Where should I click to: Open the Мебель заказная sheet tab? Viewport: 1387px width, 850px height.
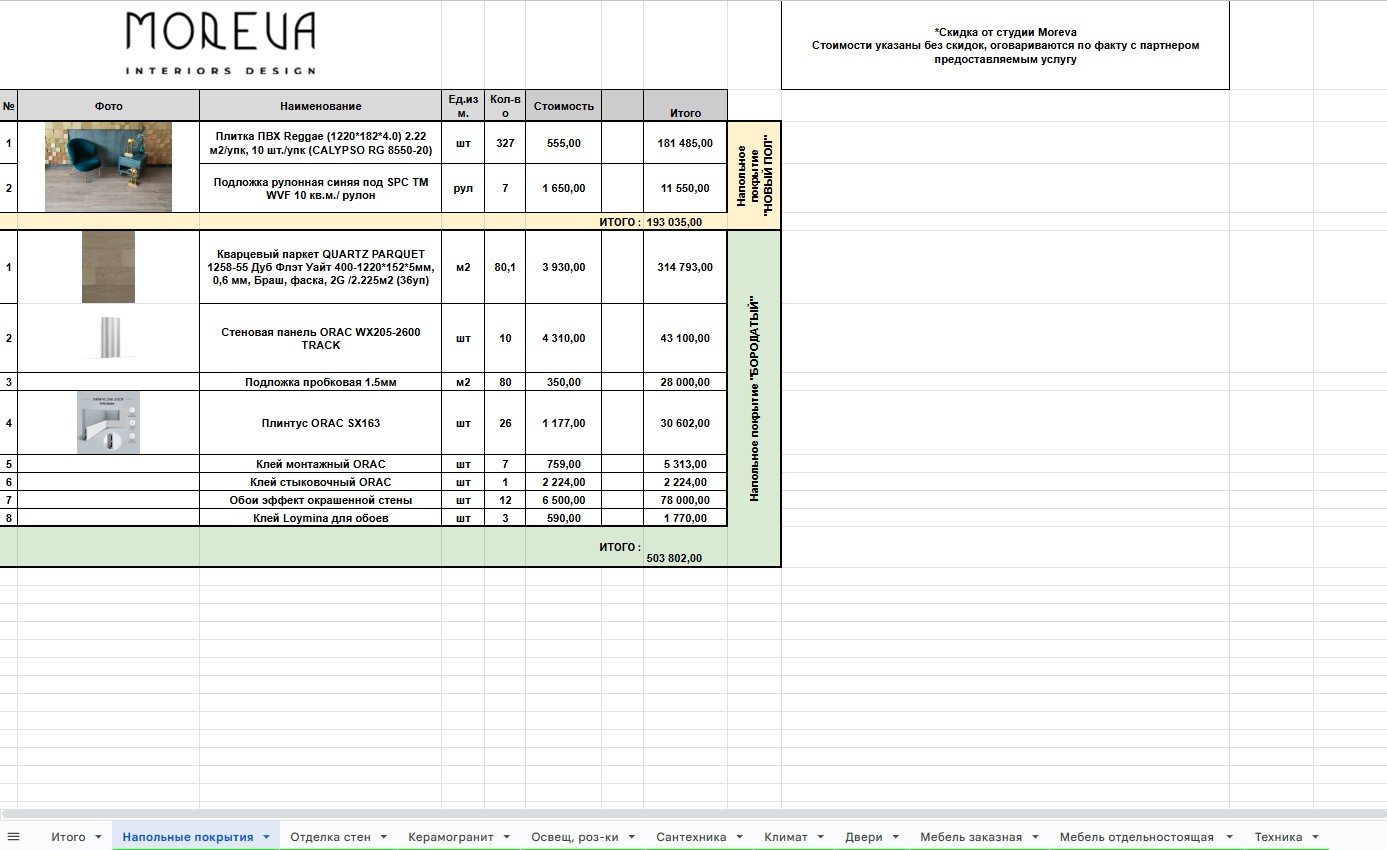pos(971,837)
